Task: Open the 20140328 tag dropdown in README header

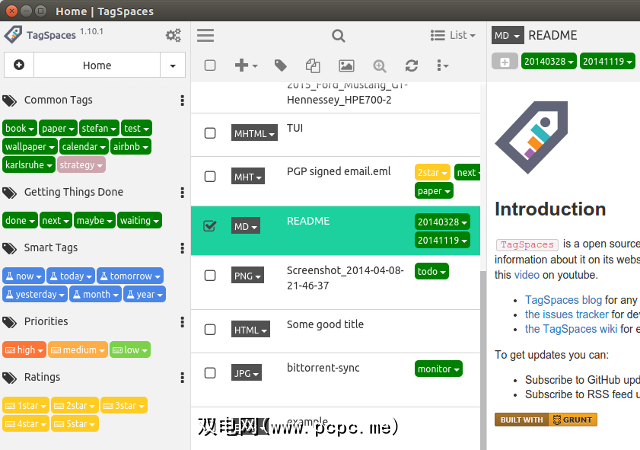Action: (549, 62)
